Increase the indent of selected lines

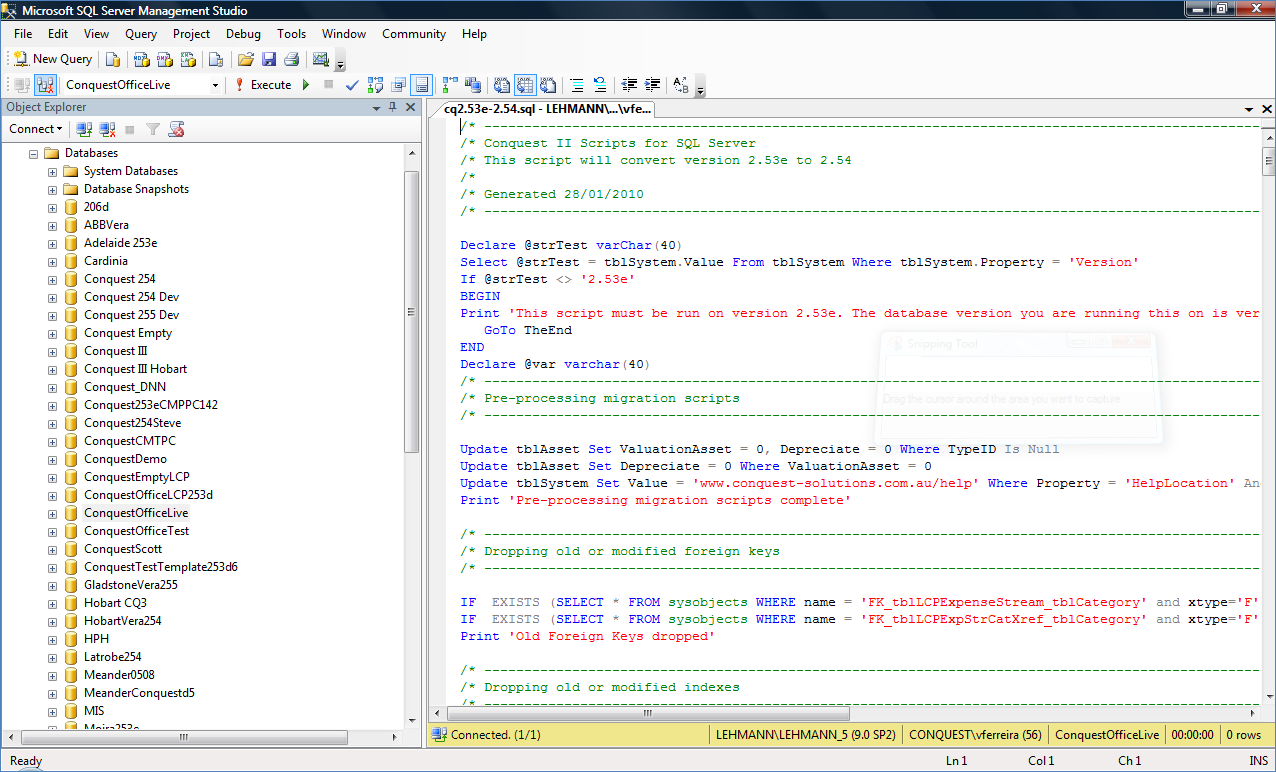click(652, 85)
